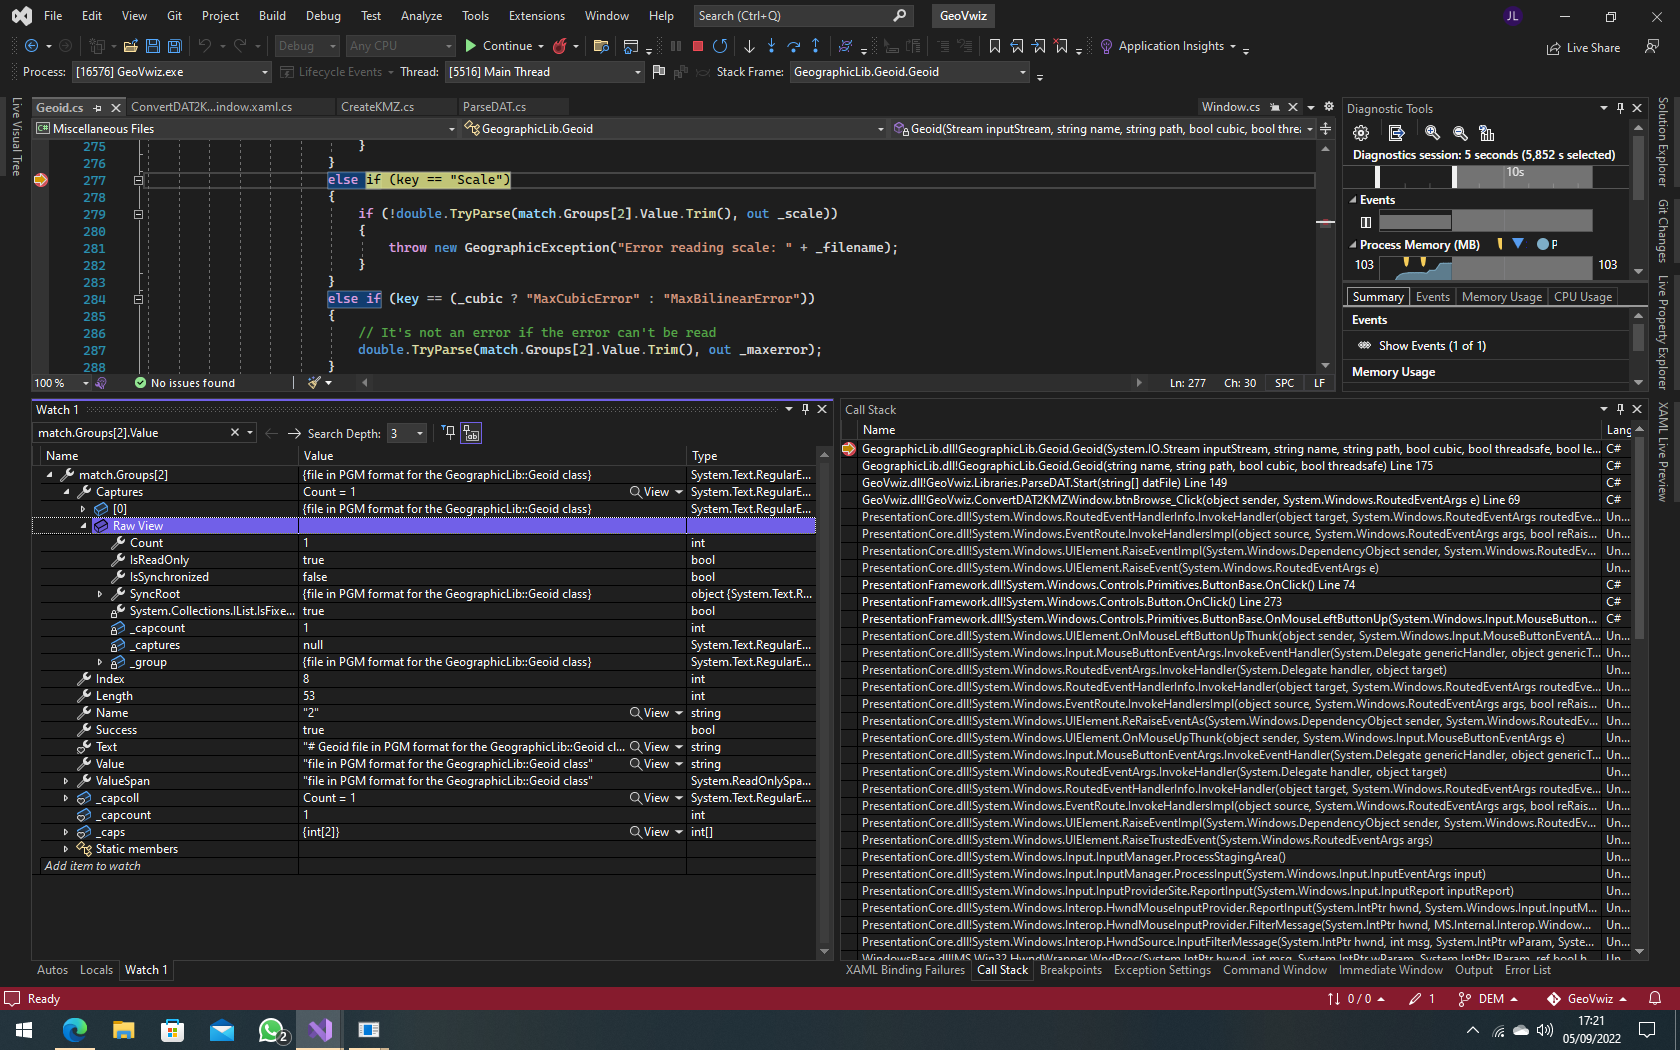Open the Search Depth dropdown in Watch 1
1680x1050 pixels.
[x=419, y=433]
